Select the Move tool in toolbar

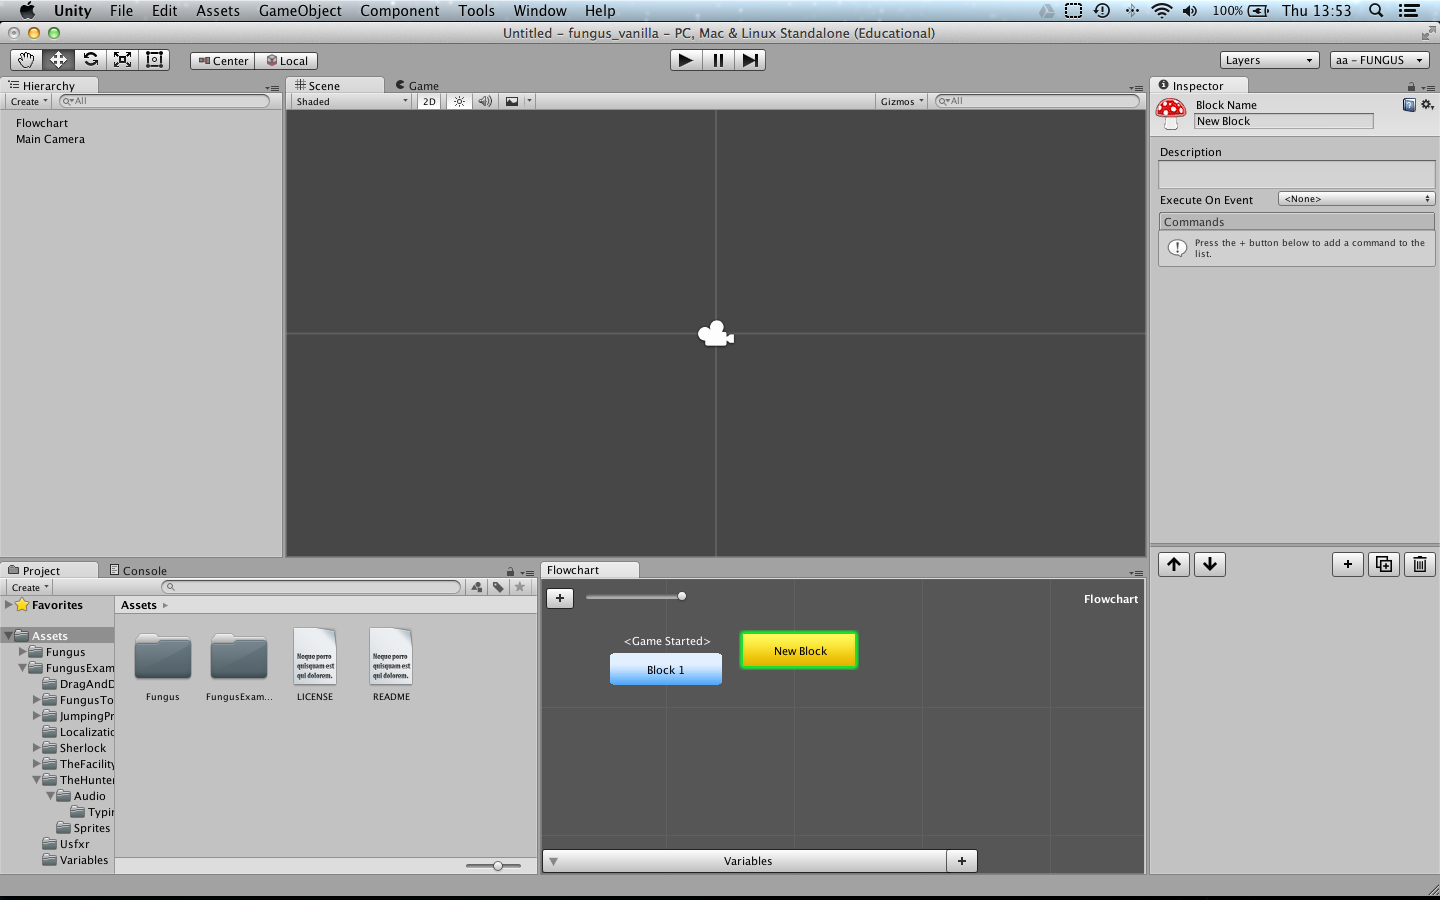tap(58, 60)
